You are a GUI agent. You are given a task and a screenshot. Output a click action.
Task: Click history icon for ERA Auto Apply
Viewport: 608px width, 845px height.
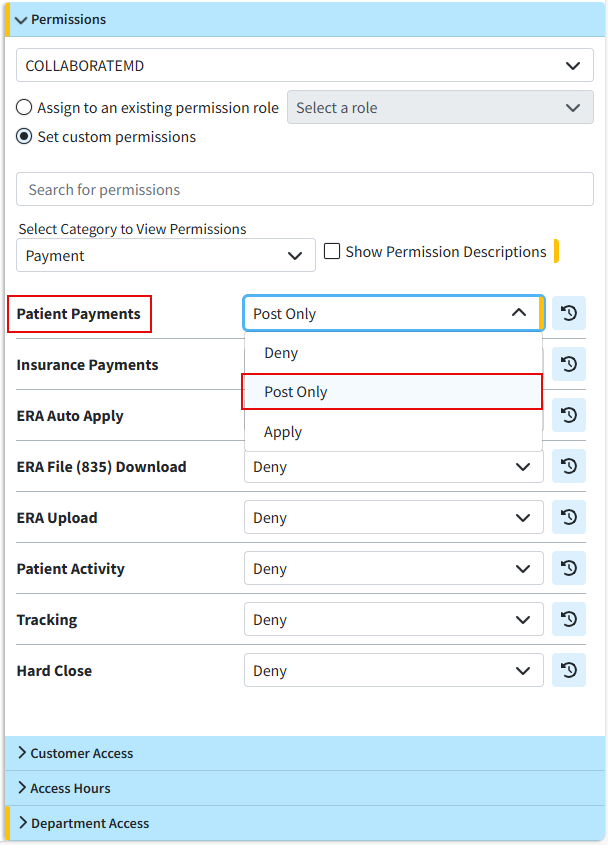568,416
